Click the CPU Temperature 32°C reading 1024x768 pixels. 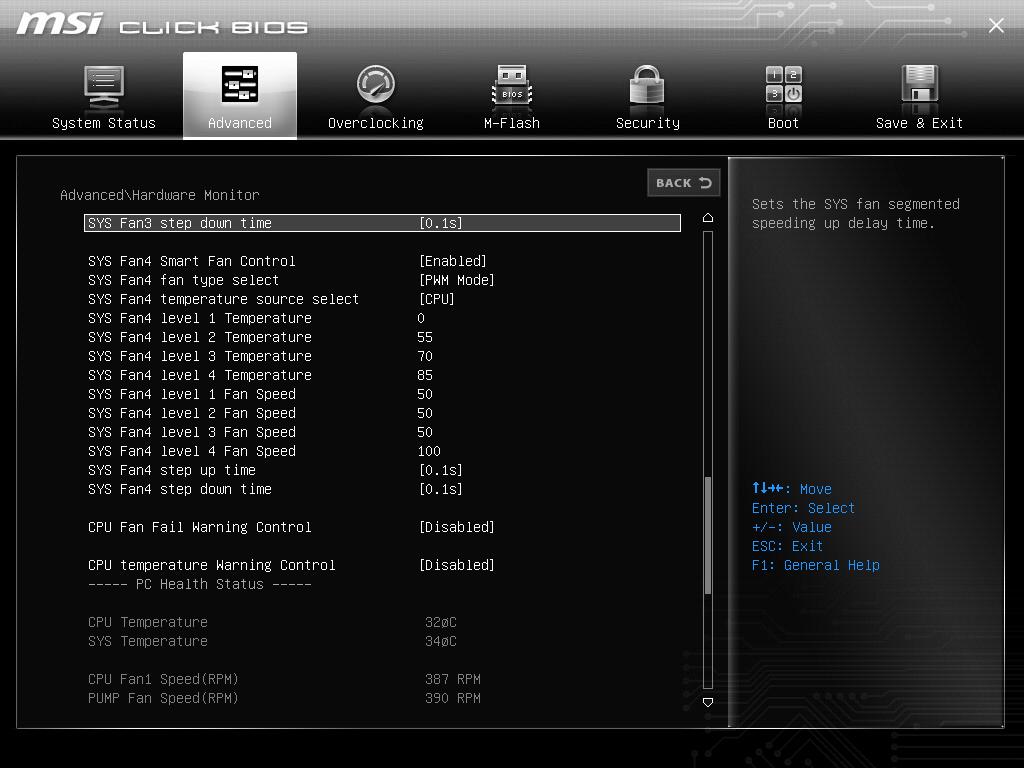tap(440, 622)
